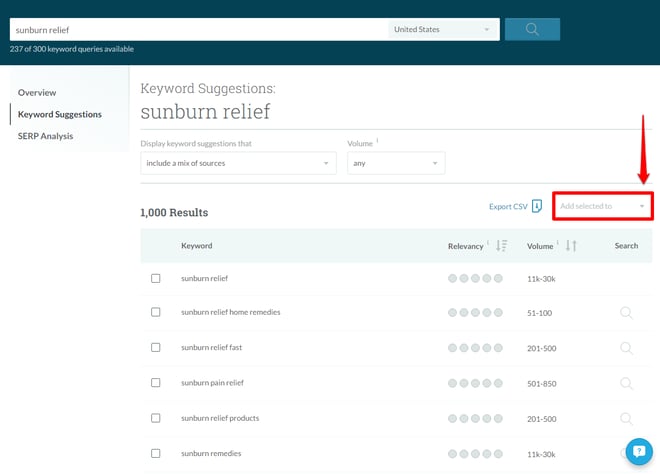Viewport: 660px width, 474px height.
Task: Click the sunburn relief search input field
Action: 199,29
